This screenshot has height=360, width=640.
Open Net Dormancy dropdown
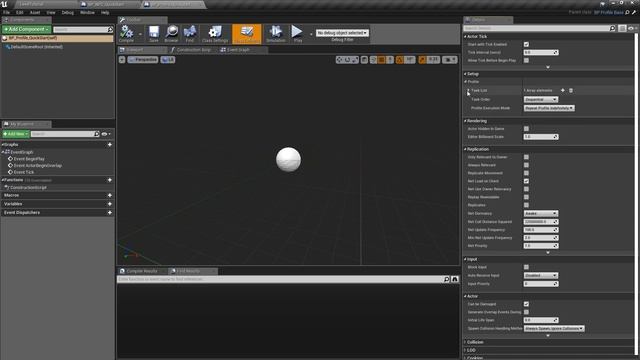point(540,213)
